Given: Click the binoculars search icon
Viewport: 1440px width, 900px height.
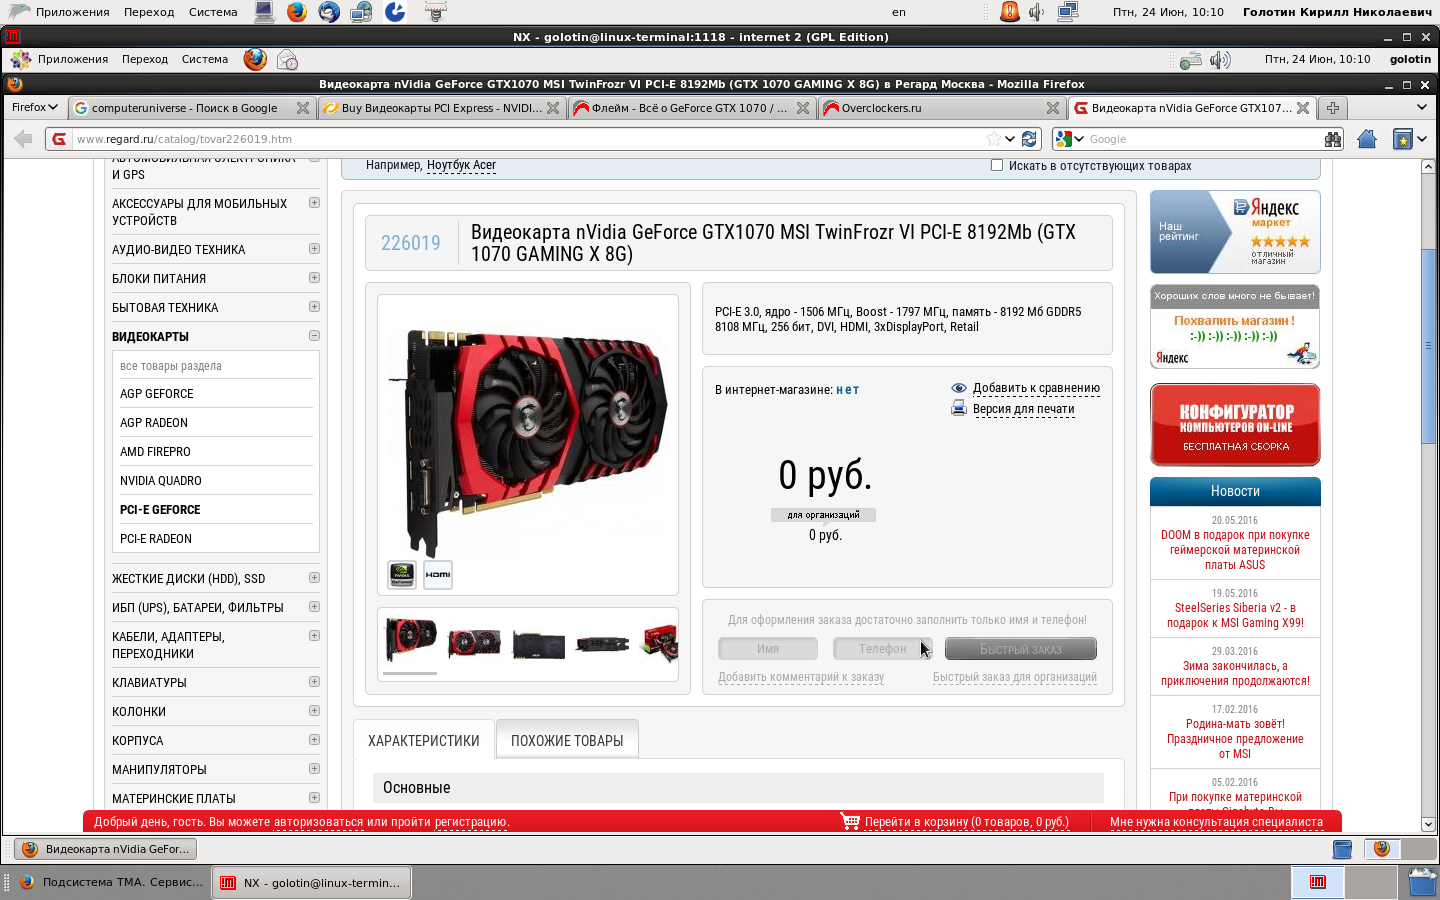Looking at the screenshot, I should pos(1333,139).
